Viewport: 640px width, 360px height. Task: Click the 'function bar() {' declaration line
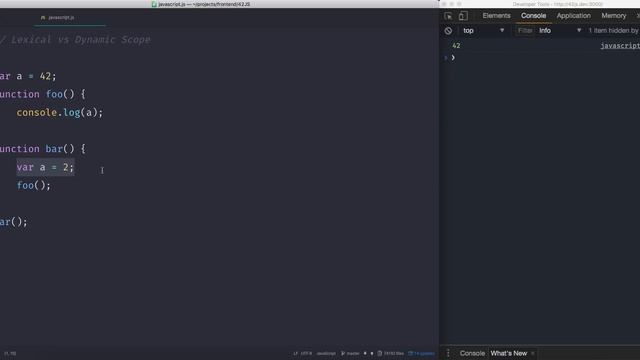click(43, 149)
